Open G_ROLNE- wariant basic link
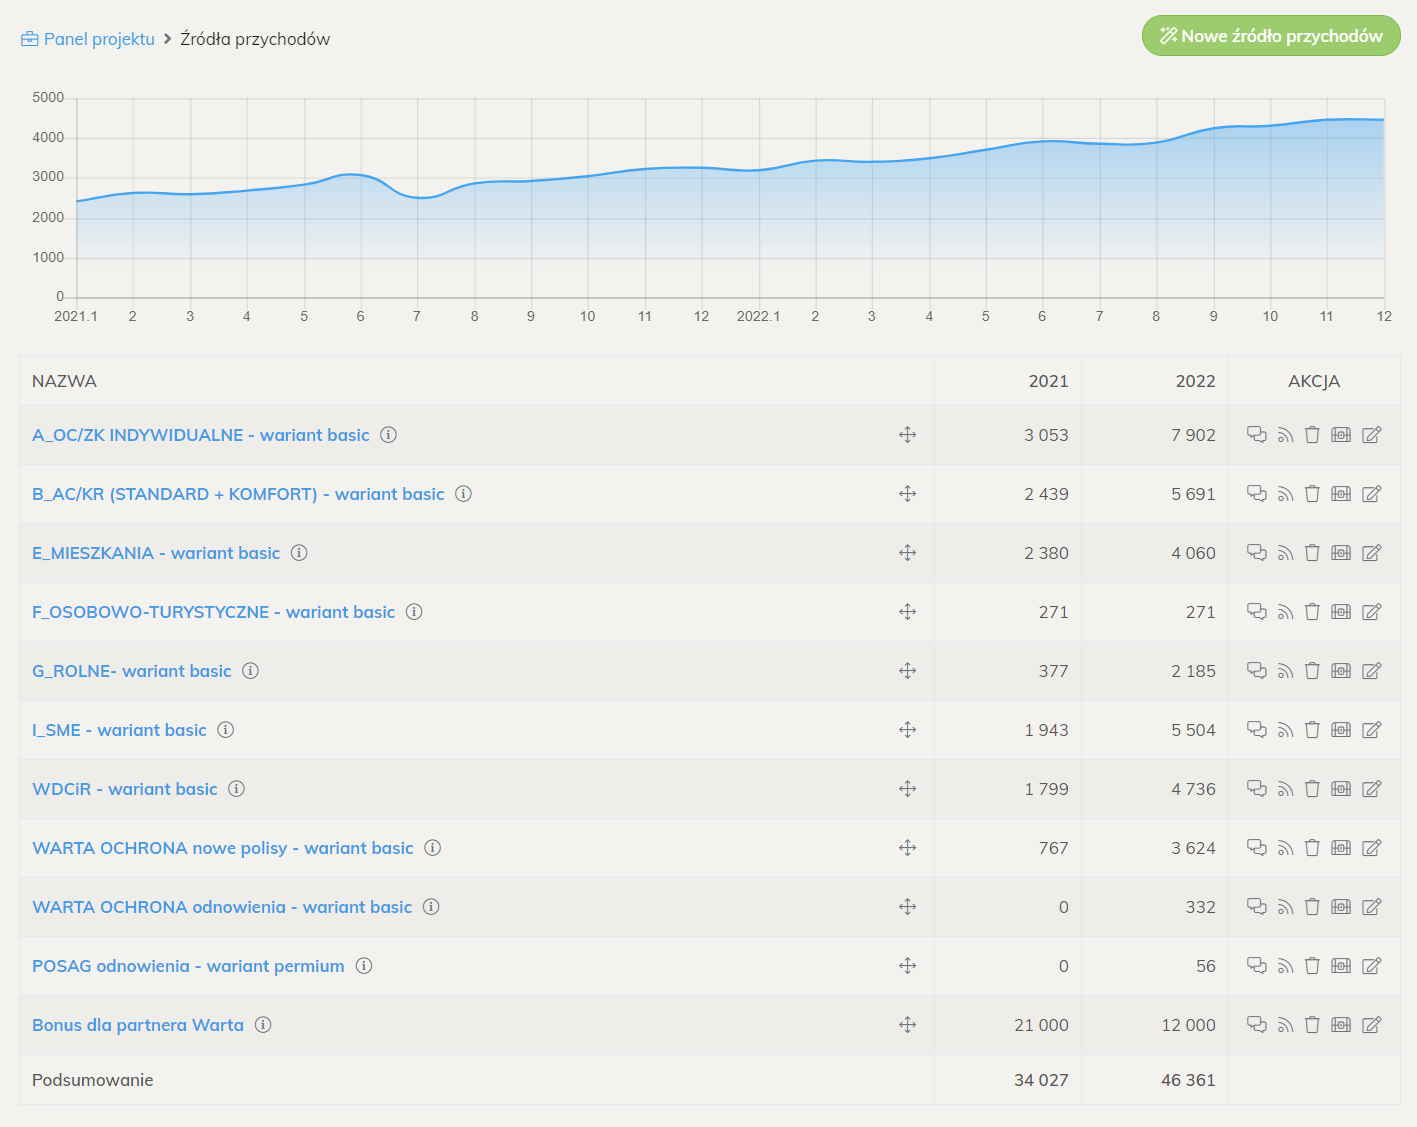This screenshot has width=1417, height=1127. pyautogui.click(x=132, y=671)
